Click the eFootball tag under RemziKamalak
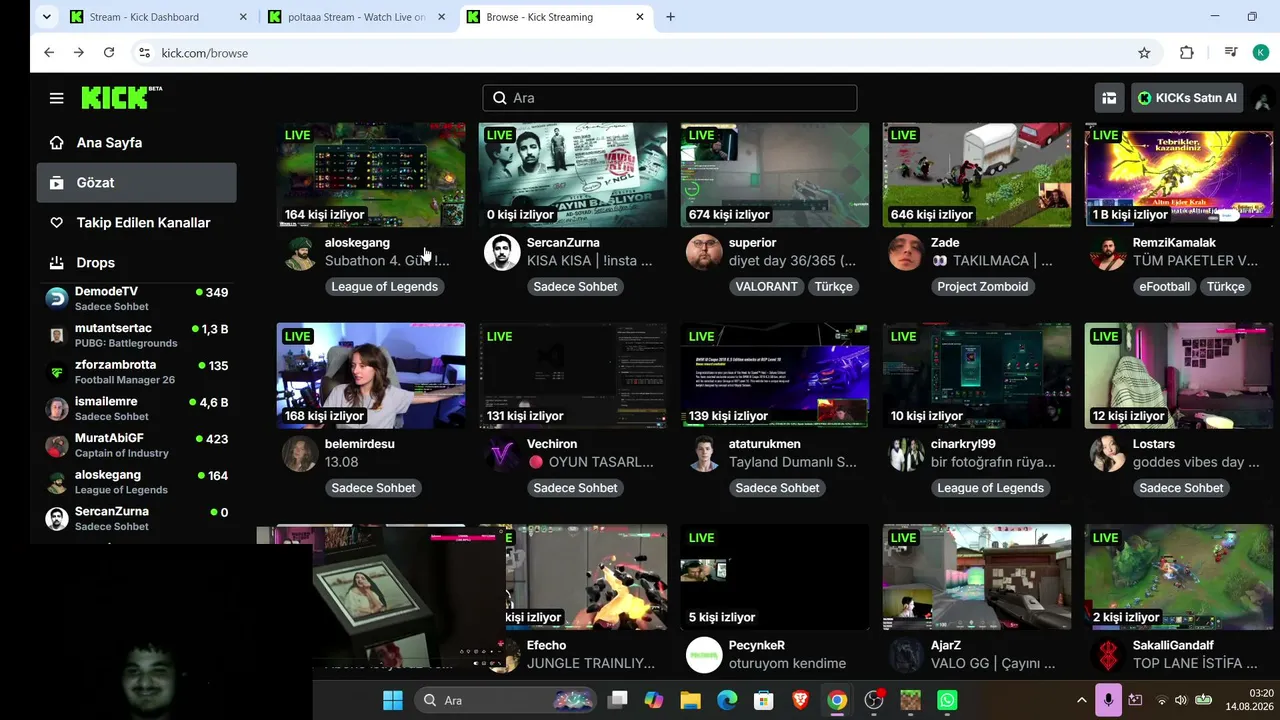This screenshot has height=720, width=1280. coord(1165,287)
